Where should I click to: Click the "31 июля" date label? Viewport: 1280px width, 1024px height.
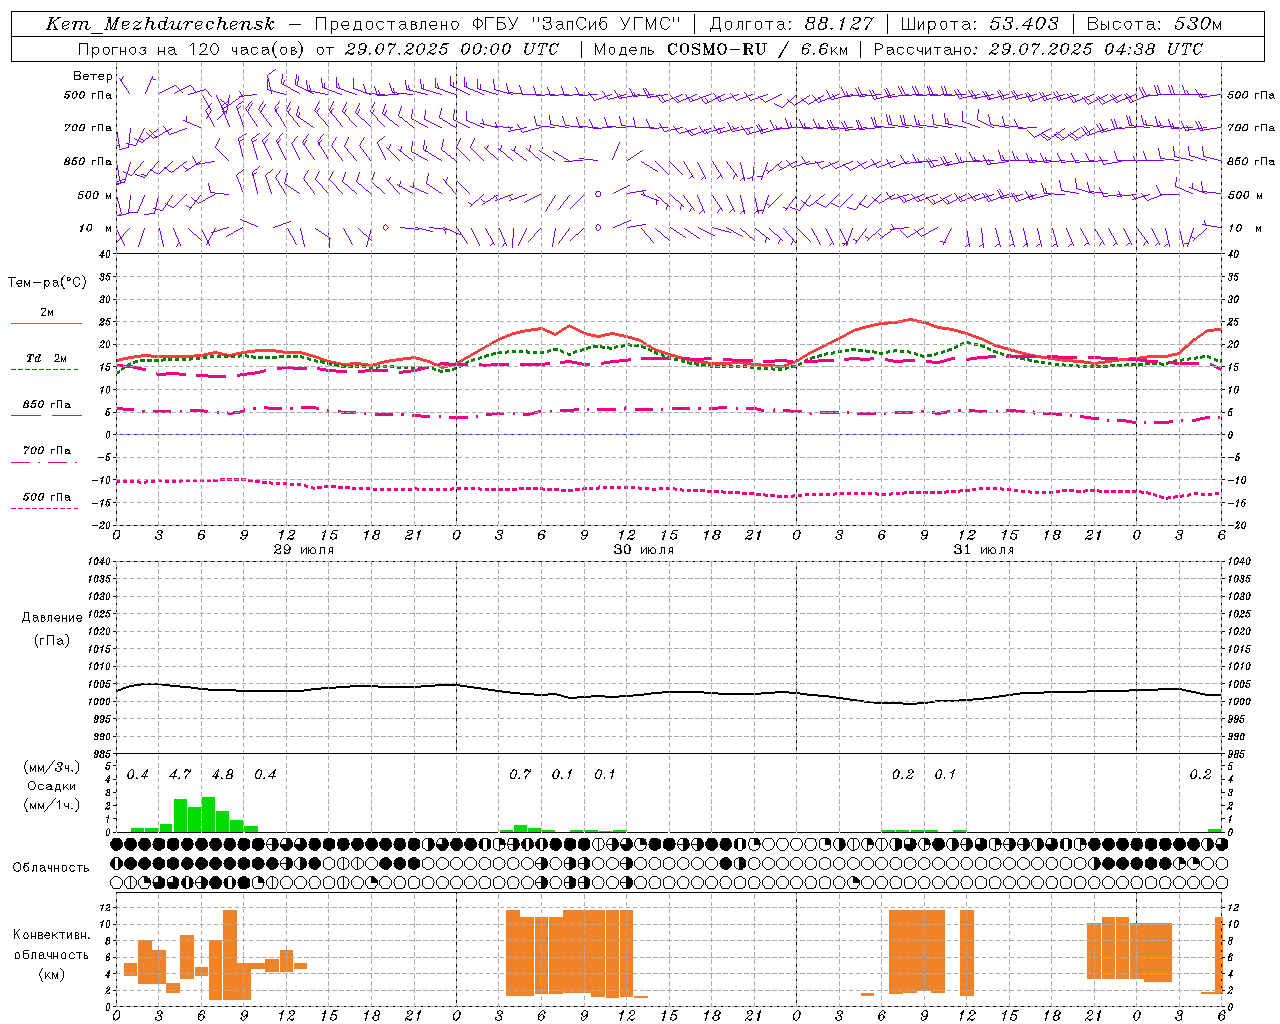(983, 550)
